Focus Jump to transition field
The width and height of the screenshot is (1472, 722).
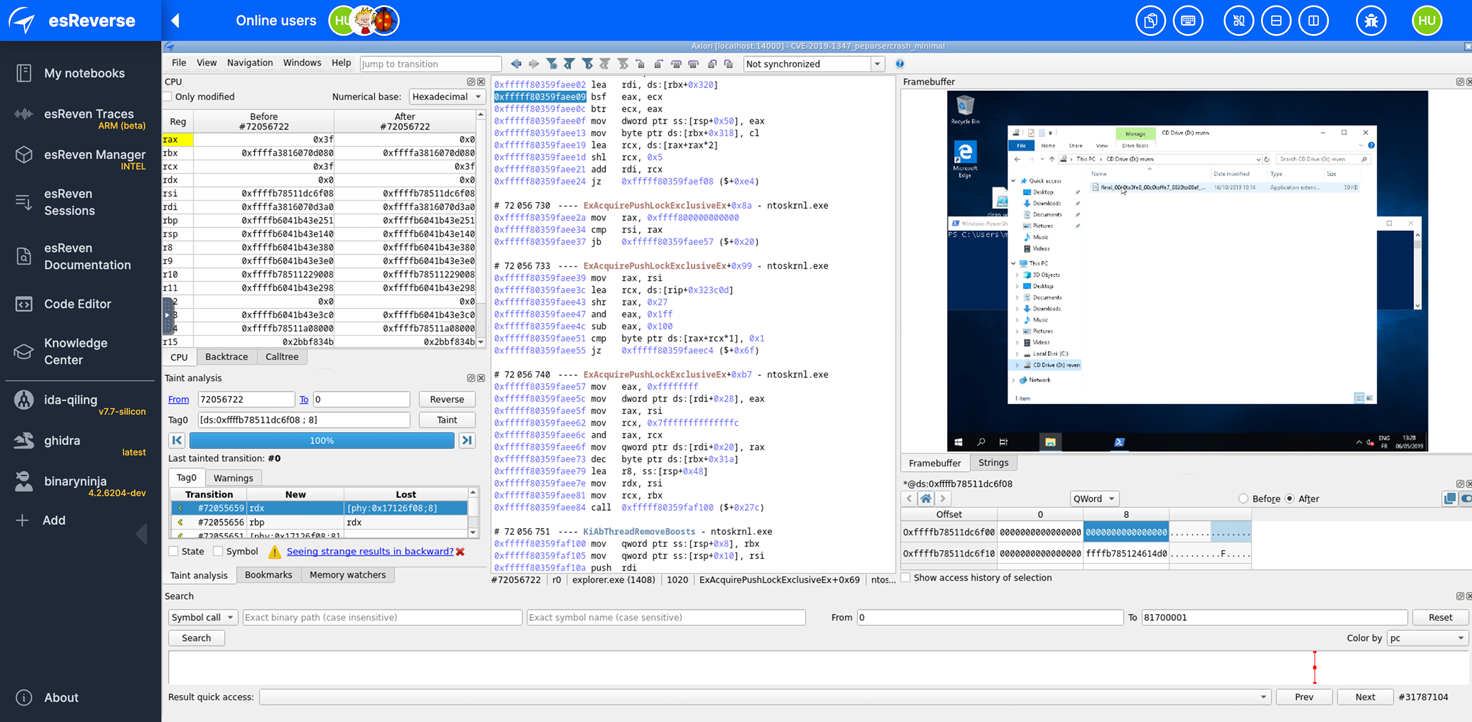[x=430, y=64]
